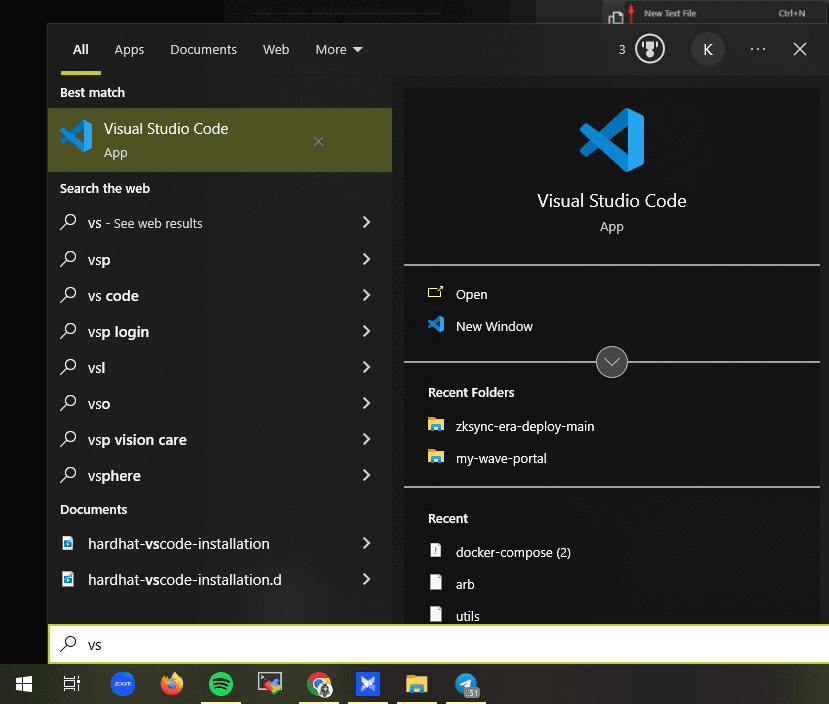The image size is (829, 704).
Task: Click the rewards medal icon
Action: pyautogui.click(x=649, y=49)
